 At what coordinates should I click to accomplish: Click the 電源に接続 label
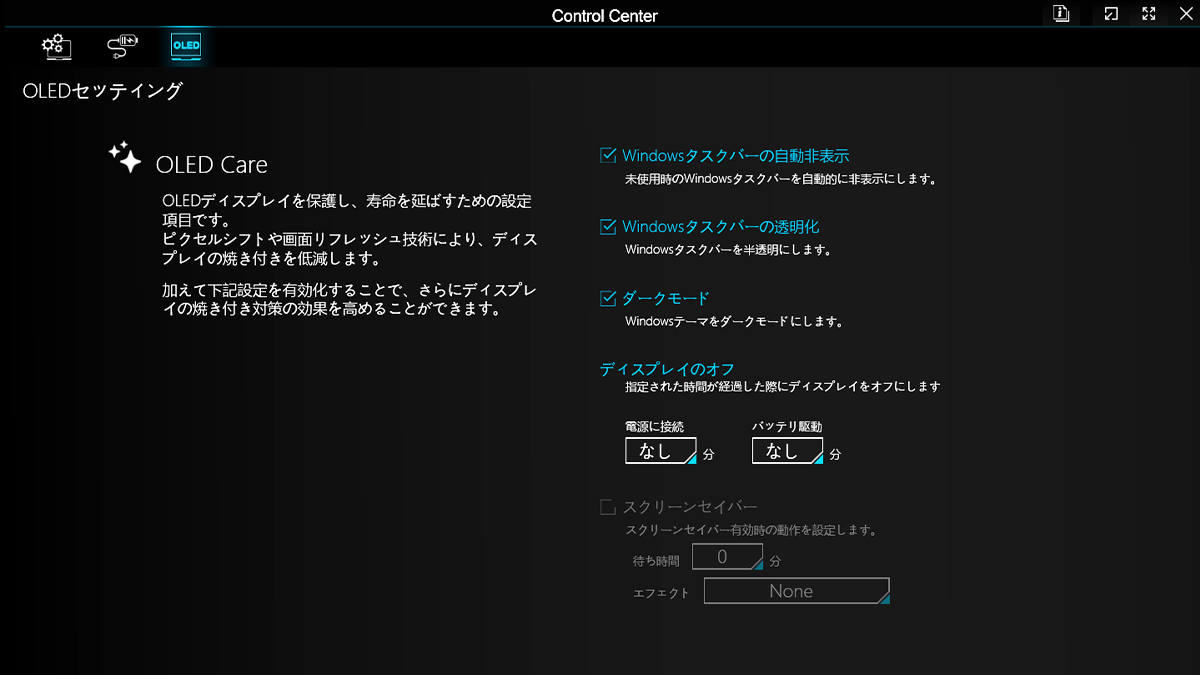pos(654,427)
